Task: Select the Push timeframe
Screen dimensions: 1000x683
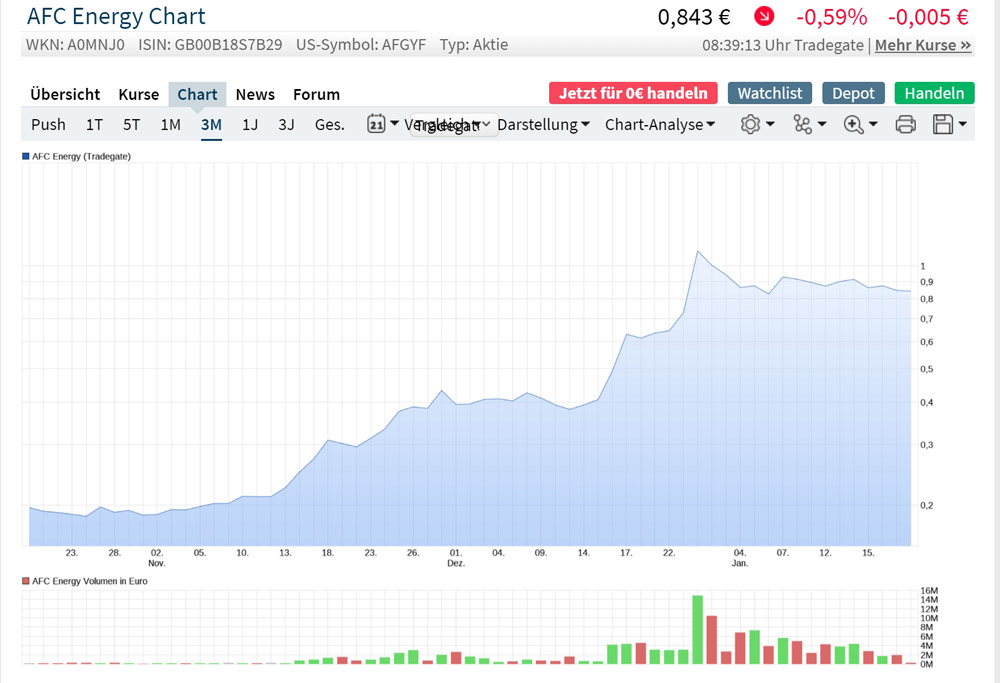Action: [48, 124]
